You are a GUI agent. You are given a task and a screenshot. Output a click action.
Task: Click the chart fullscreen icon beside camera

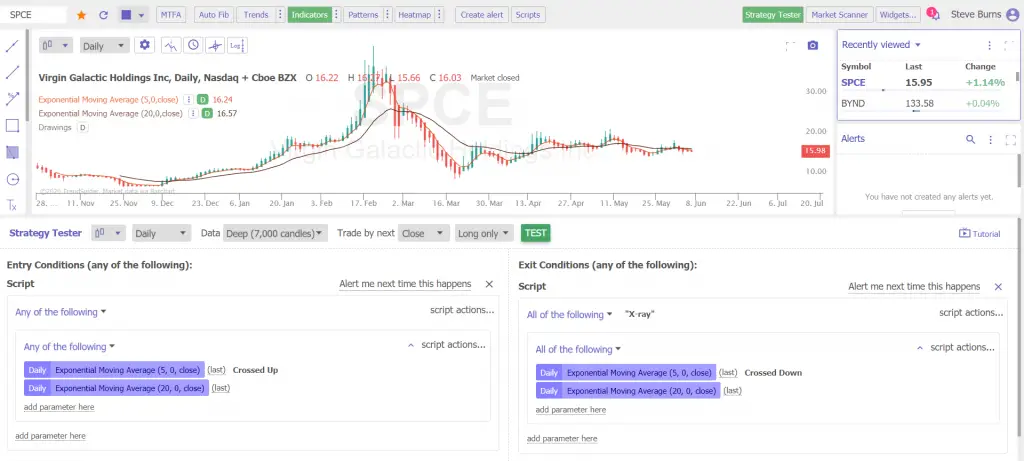pyautogui.click(x=790, y=45)
